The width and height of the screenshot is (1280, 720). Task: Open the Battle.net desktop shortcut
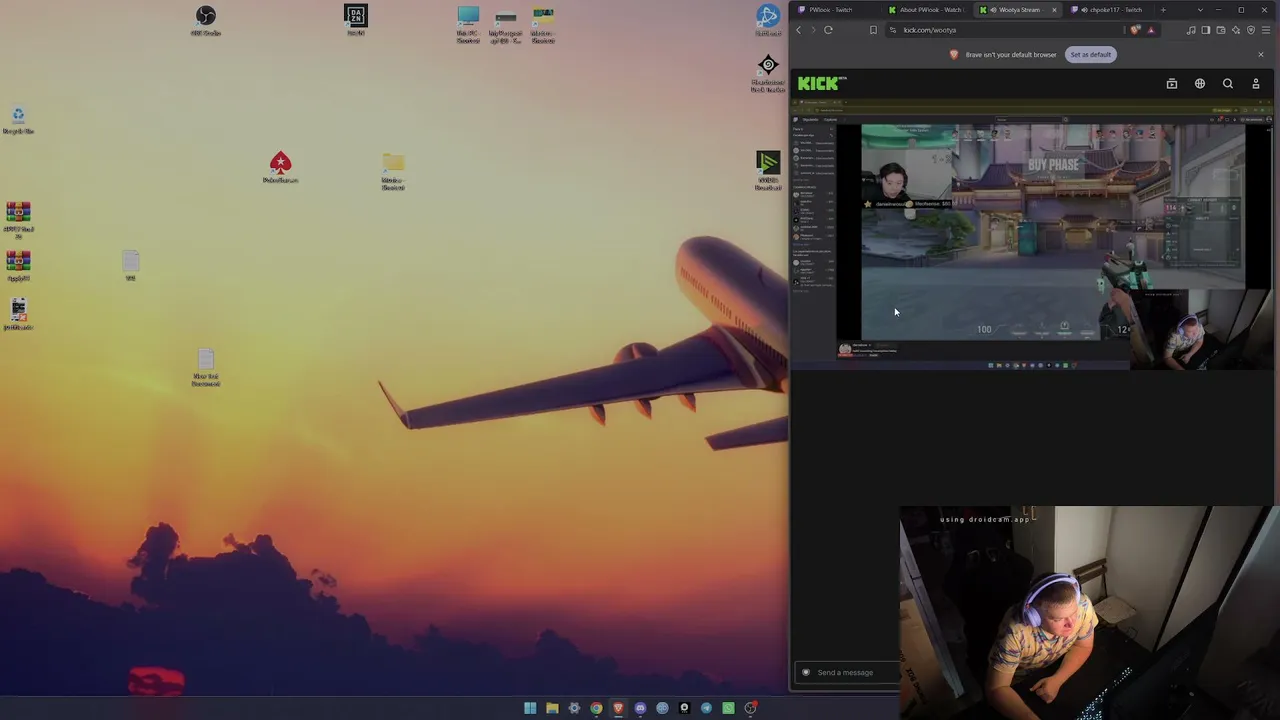point(768,20)
